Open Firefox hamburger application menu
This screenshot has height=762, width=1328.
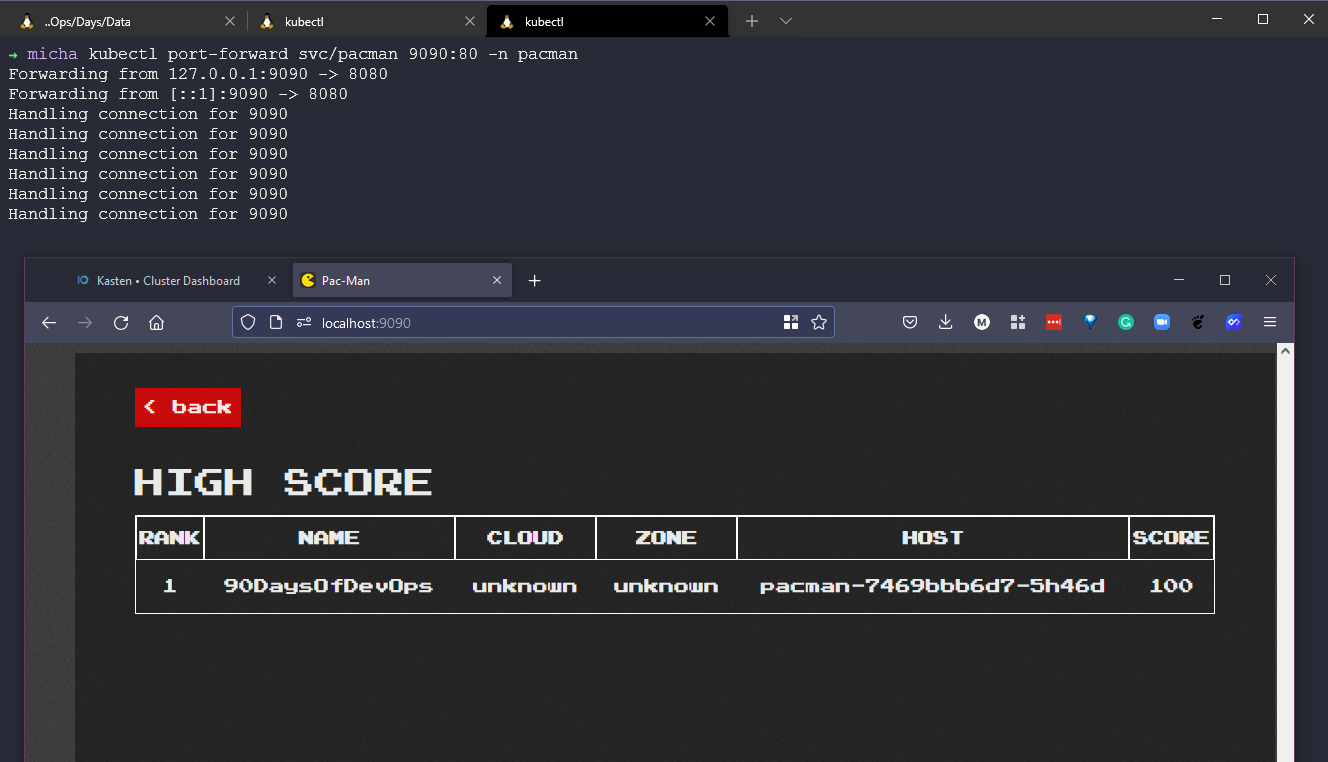pyautogui.click(x=1270, y=322)
